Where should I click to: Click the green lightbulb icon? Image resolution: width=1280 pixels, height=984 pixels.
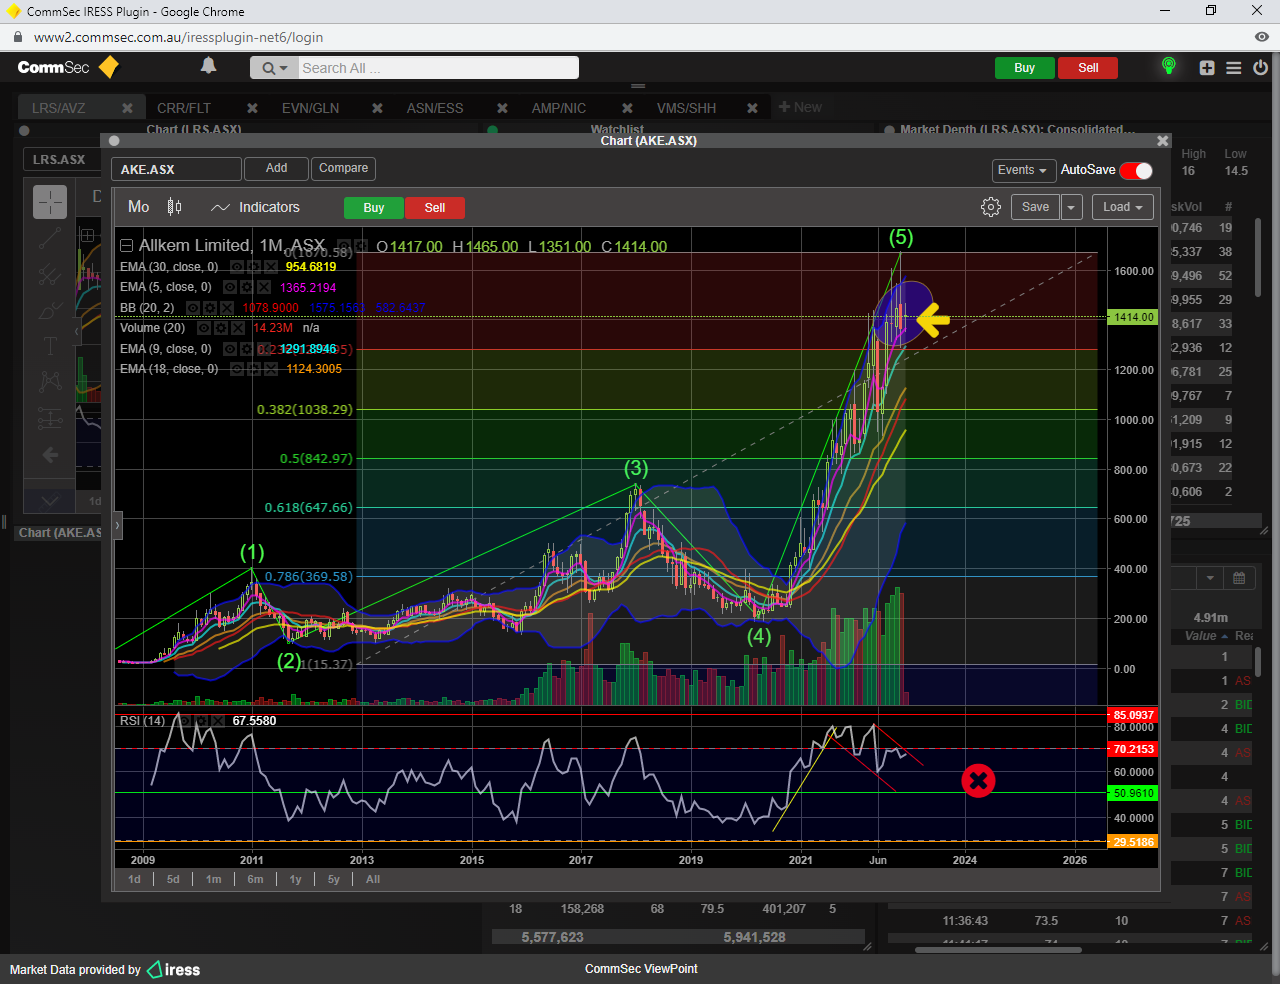point(1168,66)
